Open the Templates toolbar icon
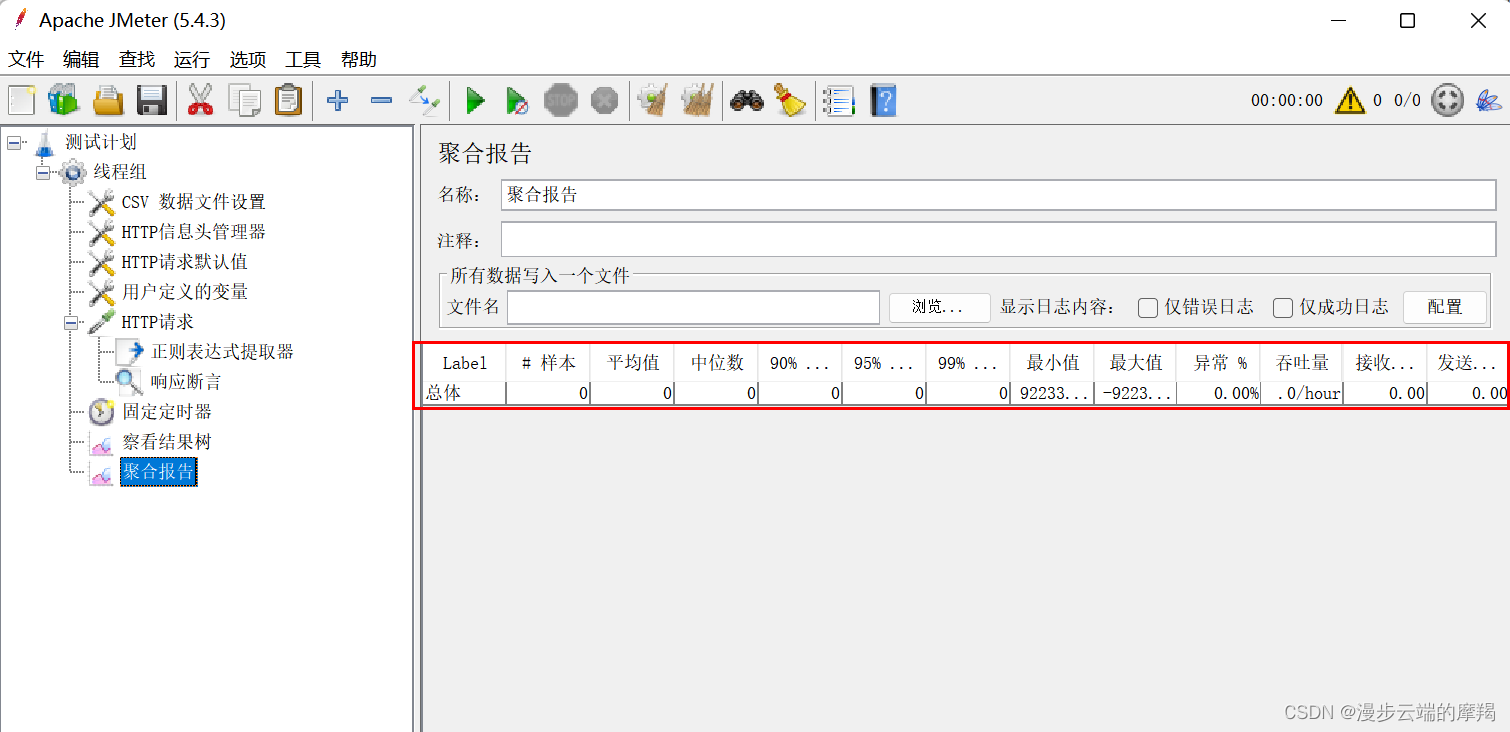 pyautogui.click(x=63, y=100)
